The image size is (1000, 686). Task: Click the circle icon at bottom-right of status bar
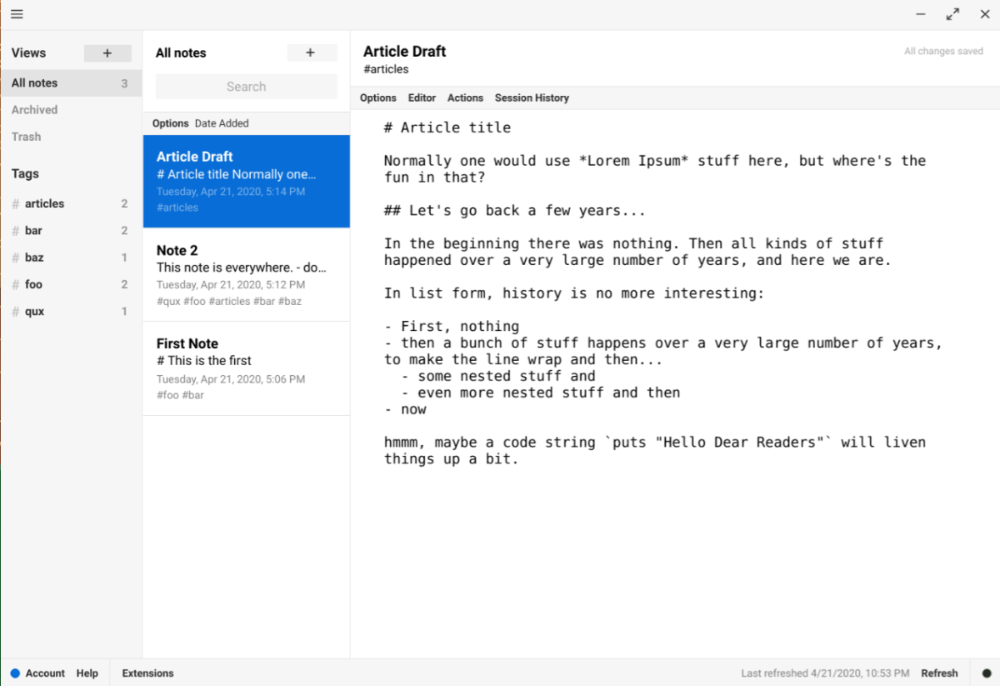(987, 673)
